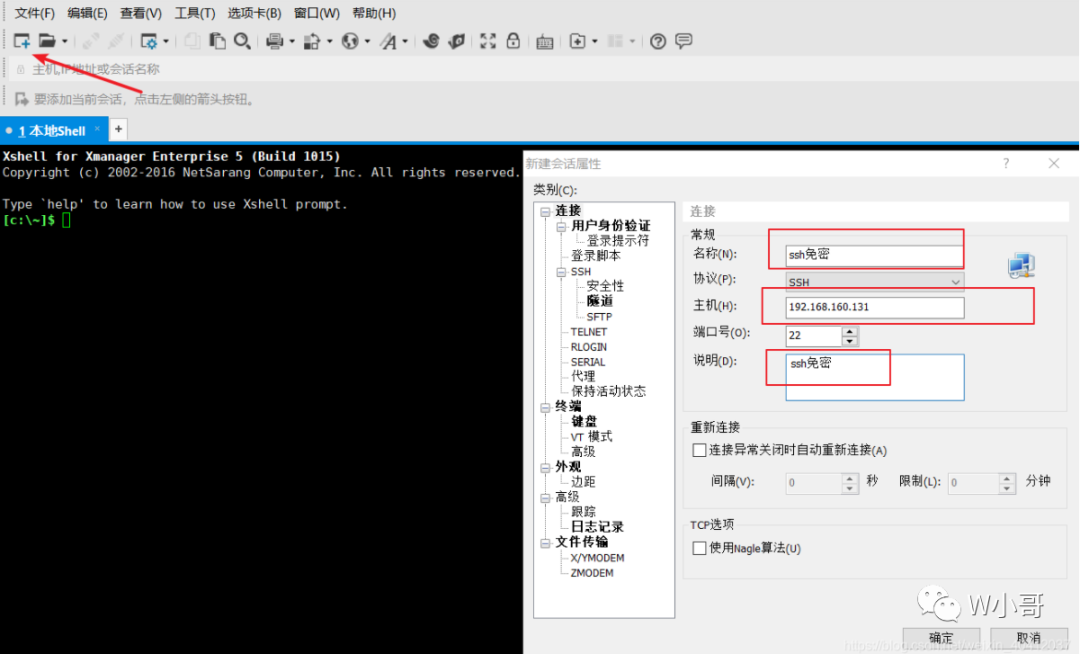
Task: Click the 取消 button
Action: coord(1028,638)
